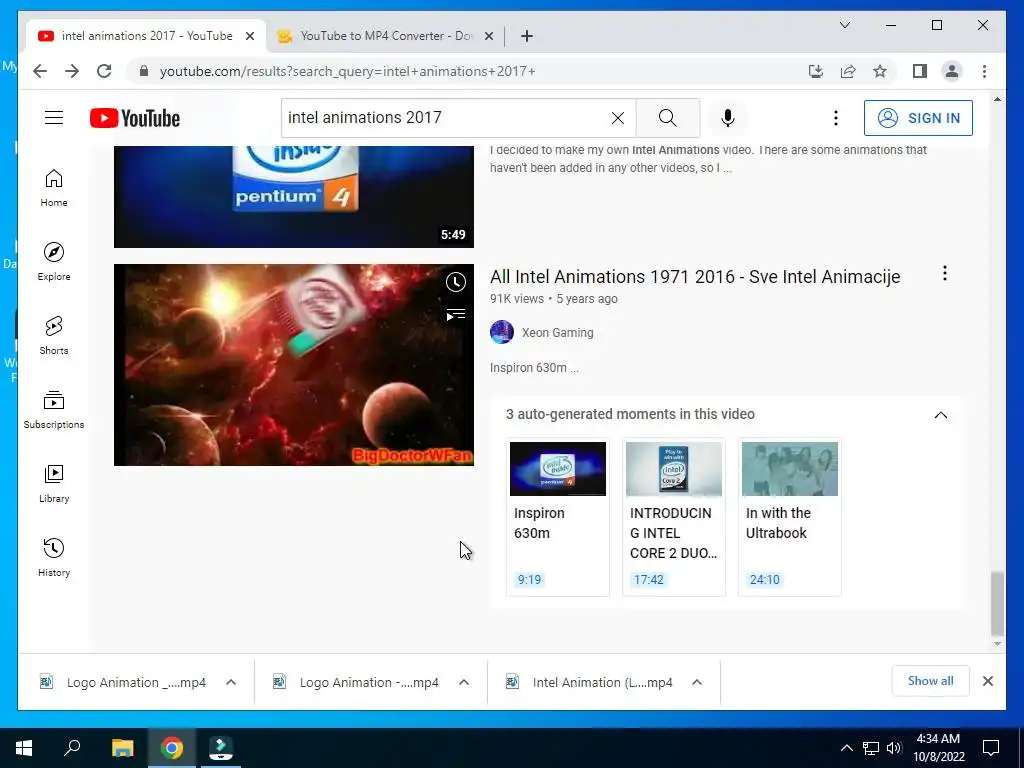Screen dimensions: 1024x768
Task: Share this page from the address bar
Action: [x=848, y=71]
